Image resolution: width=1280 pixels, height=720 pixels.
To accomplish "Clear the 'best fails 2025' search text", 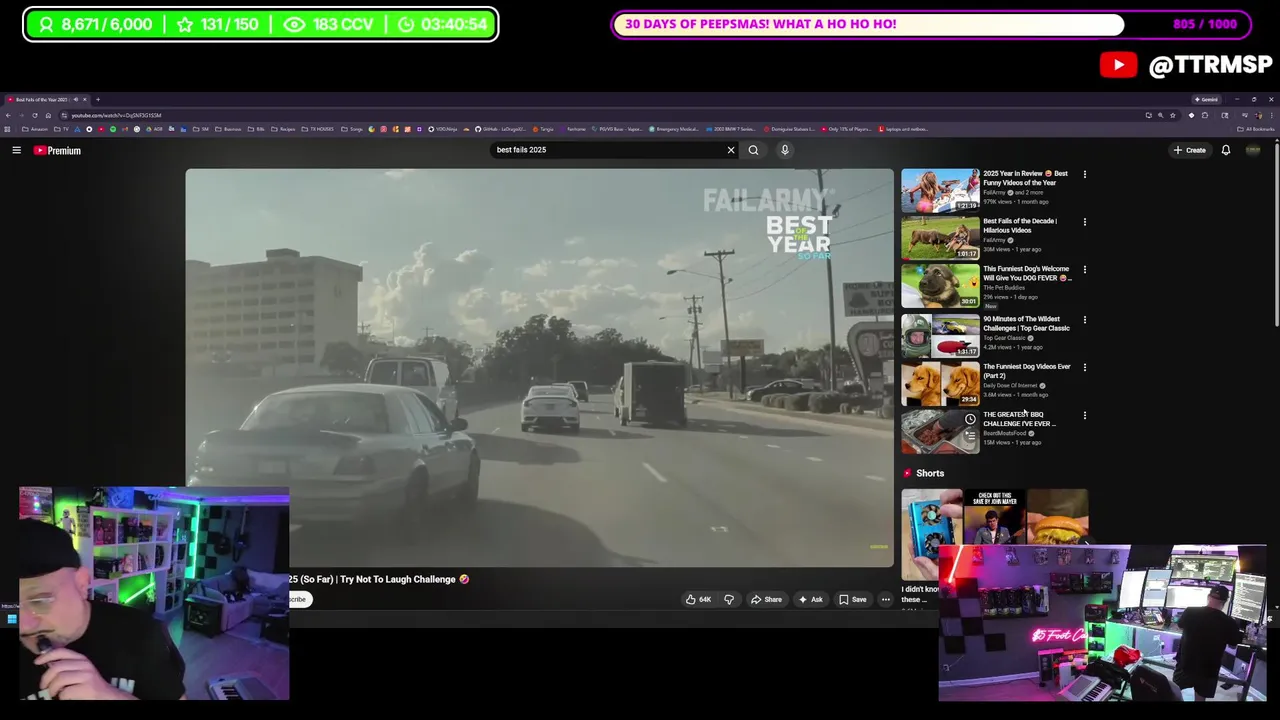I will 731,150.
